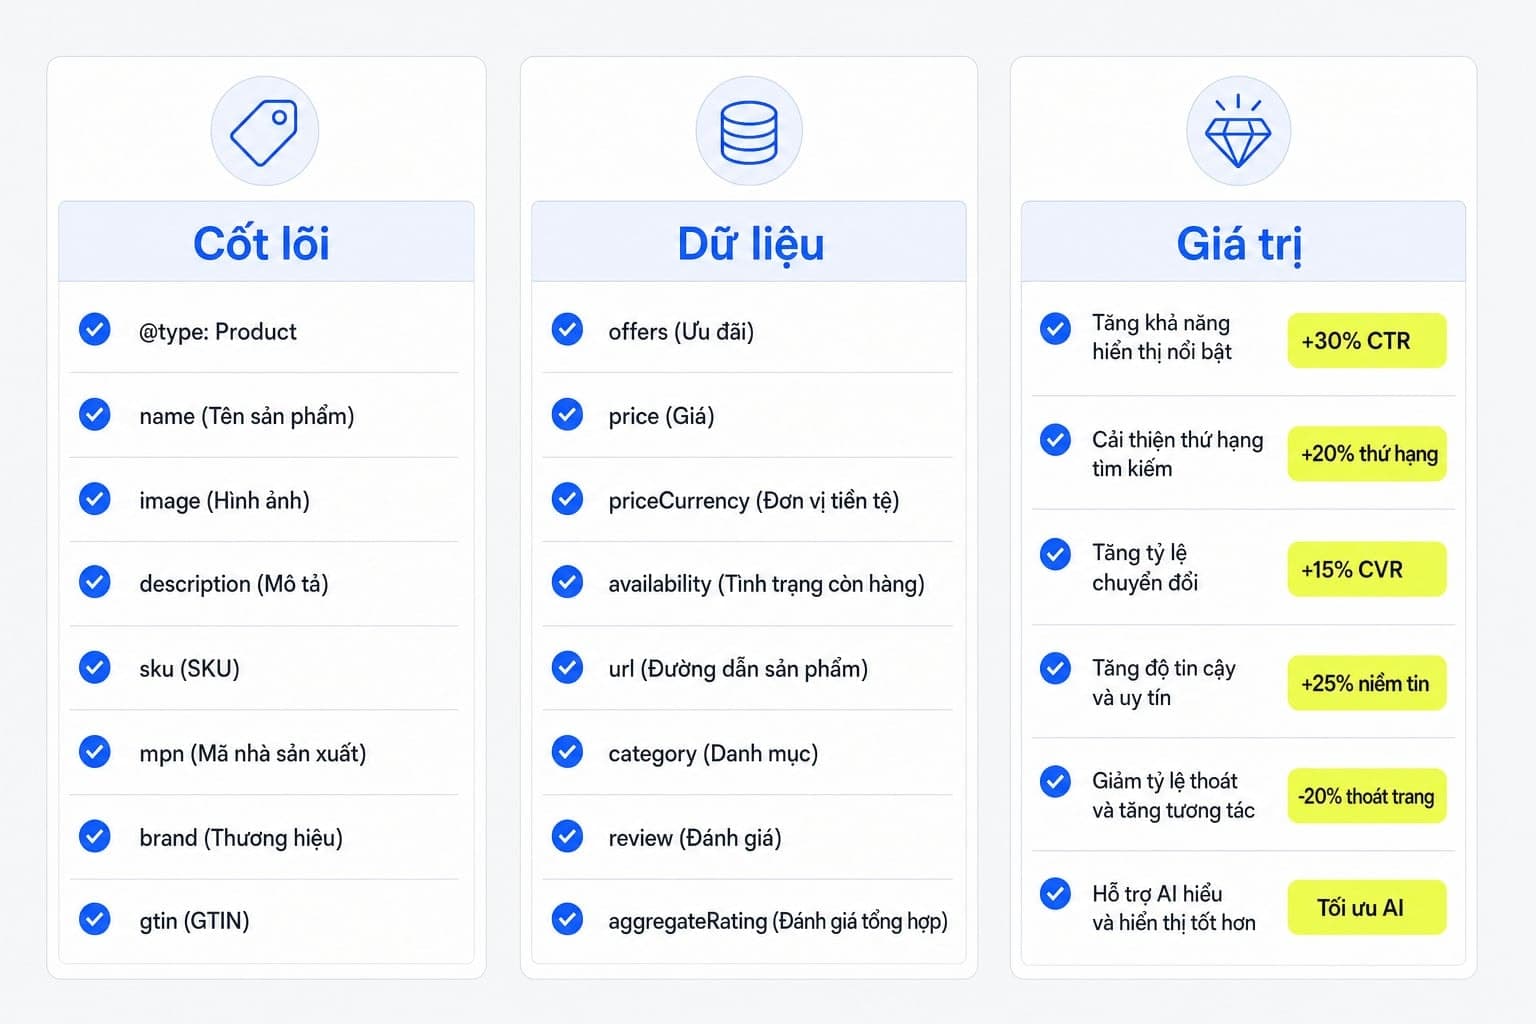Viewport: 1536px width, 1024px height.
Task: Click the checkmark icon beside Tăng tỷ lệ chuyển đổi
Action: point(1055,554)
